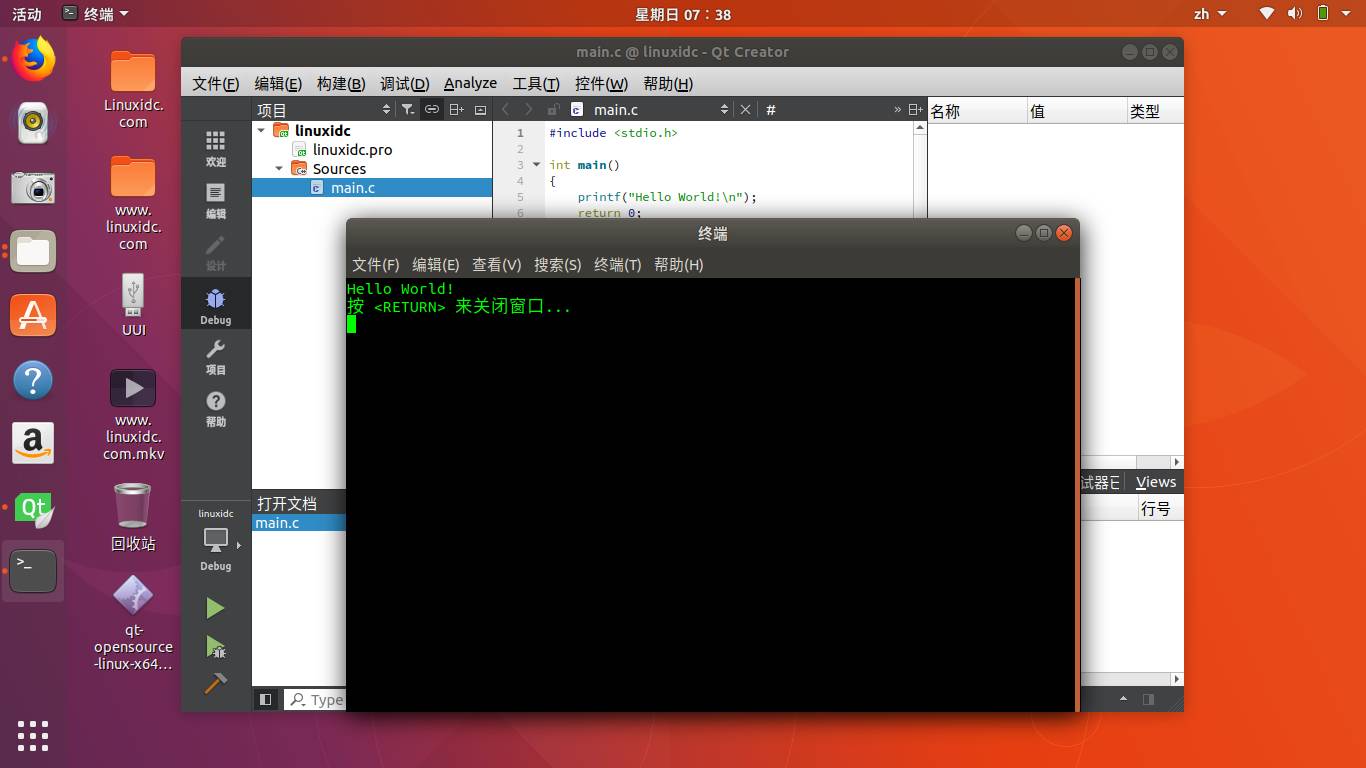1366x768 pixels.
Task: Open the terminal's 查看(V) menu
Action: [496, 264]
